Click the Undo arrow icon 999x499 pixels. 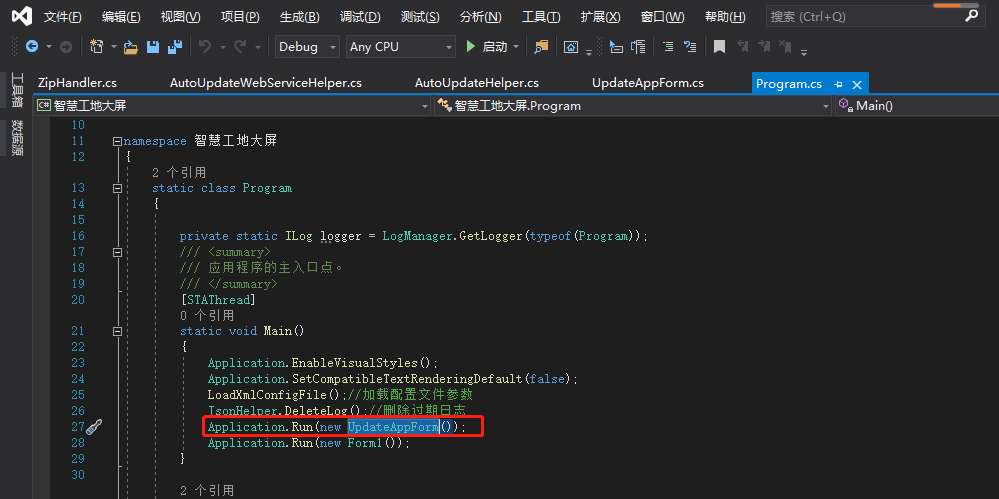coord(205,47)
